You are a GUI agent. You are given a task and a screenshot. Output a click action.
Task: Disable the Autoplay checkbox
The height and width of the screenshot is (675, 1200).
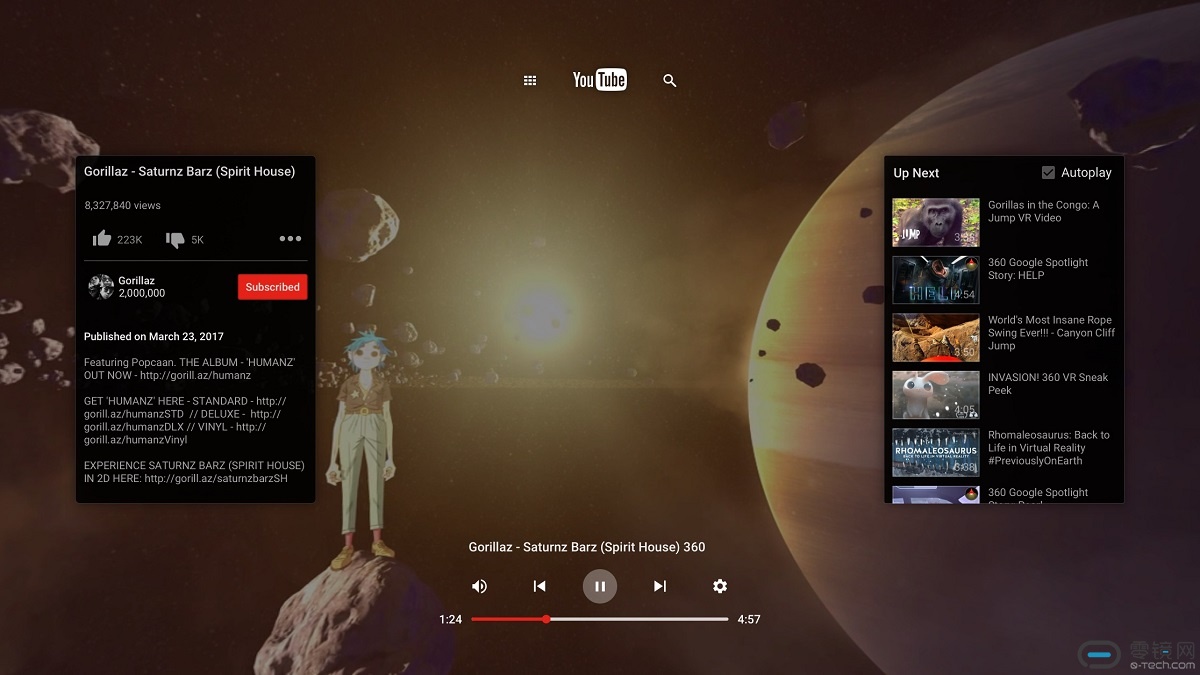[1048, 173]
